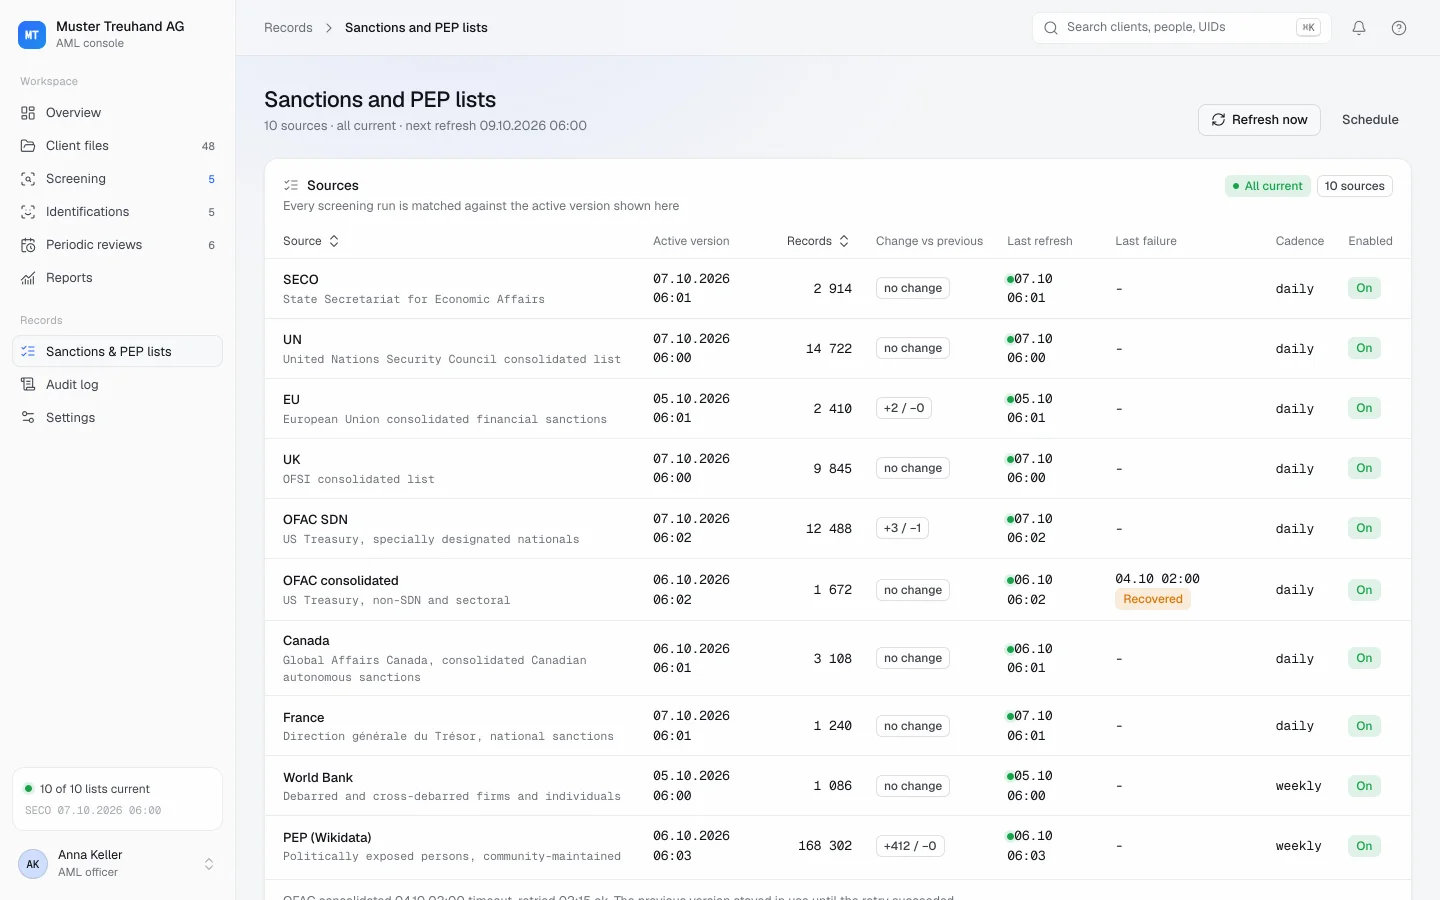Screen dimensions: 1440x900
Task: Click the Sources list icon in panel header
Action: [x=291, y=185]
